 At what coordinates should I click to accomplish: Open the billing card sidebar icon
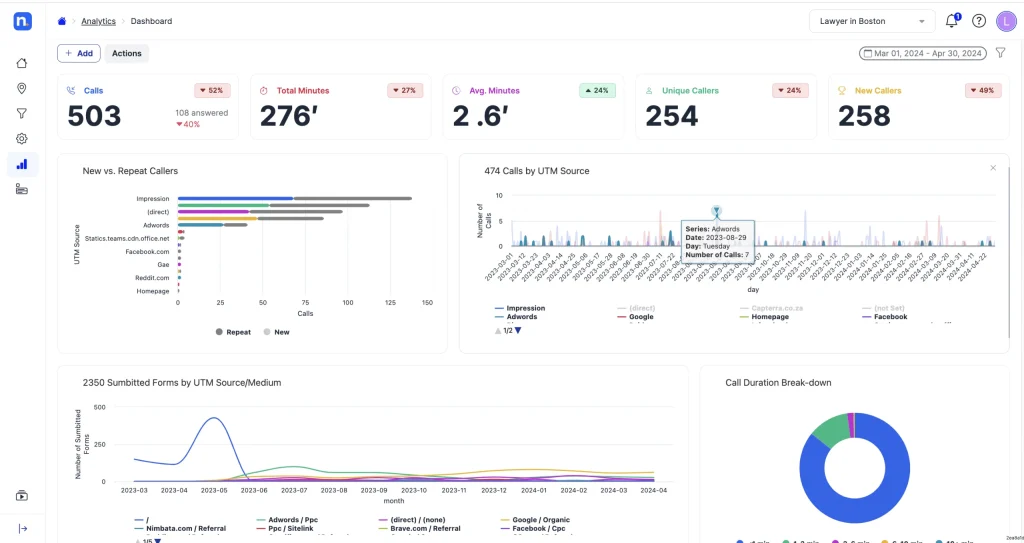(22, 189)
